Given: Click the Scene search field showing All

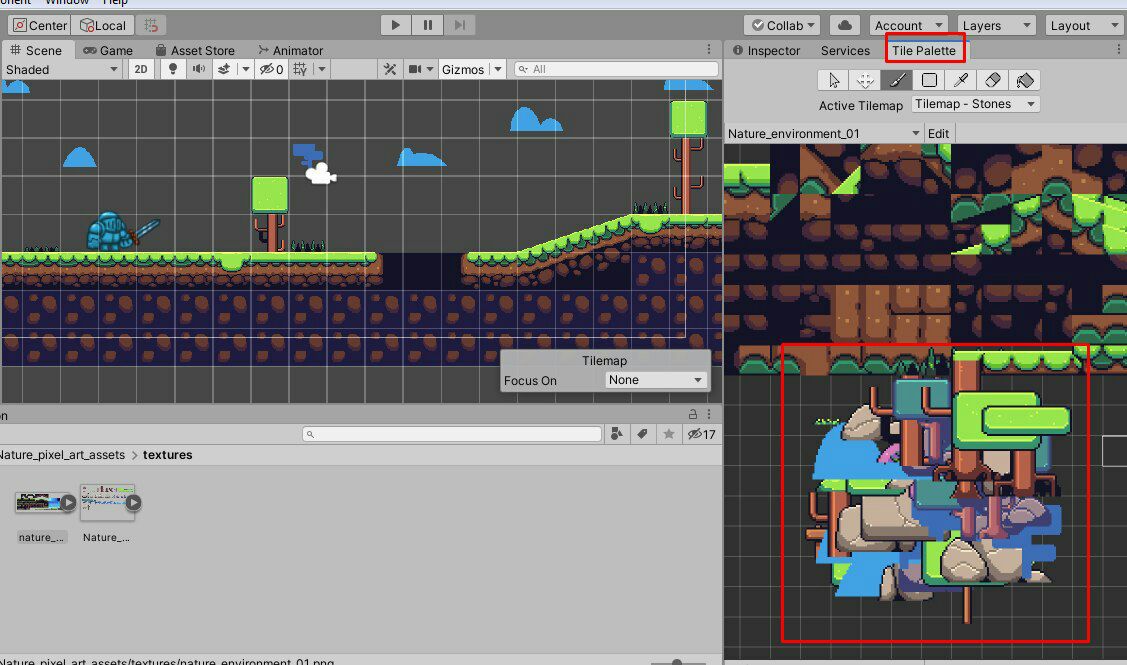Looking at the screenshot, I should pos(617,69).
